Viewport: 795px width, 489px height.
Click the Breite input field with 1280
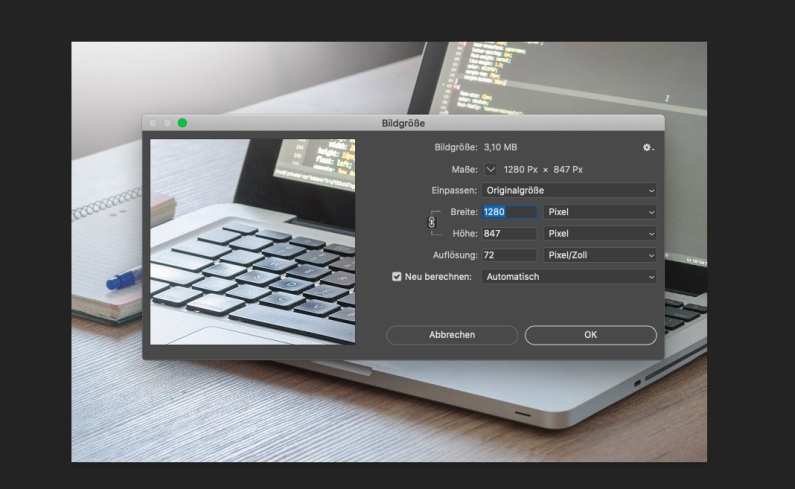509,212
